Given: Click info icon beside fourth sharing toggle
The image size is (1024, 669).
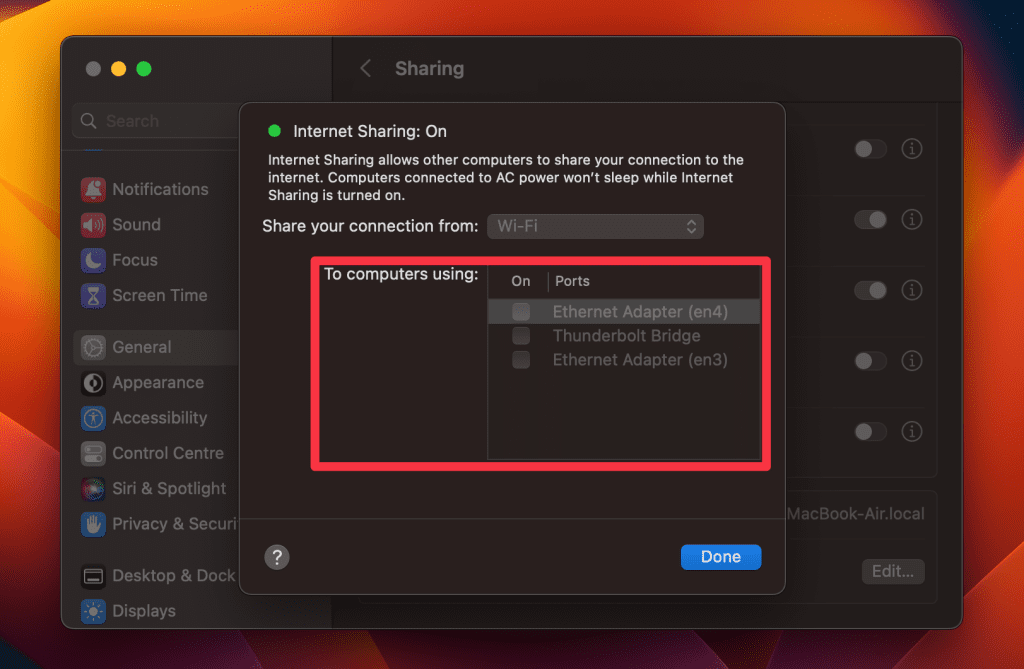Looking at the screenshot, I should pyautogui.click(x=912, y=361).
